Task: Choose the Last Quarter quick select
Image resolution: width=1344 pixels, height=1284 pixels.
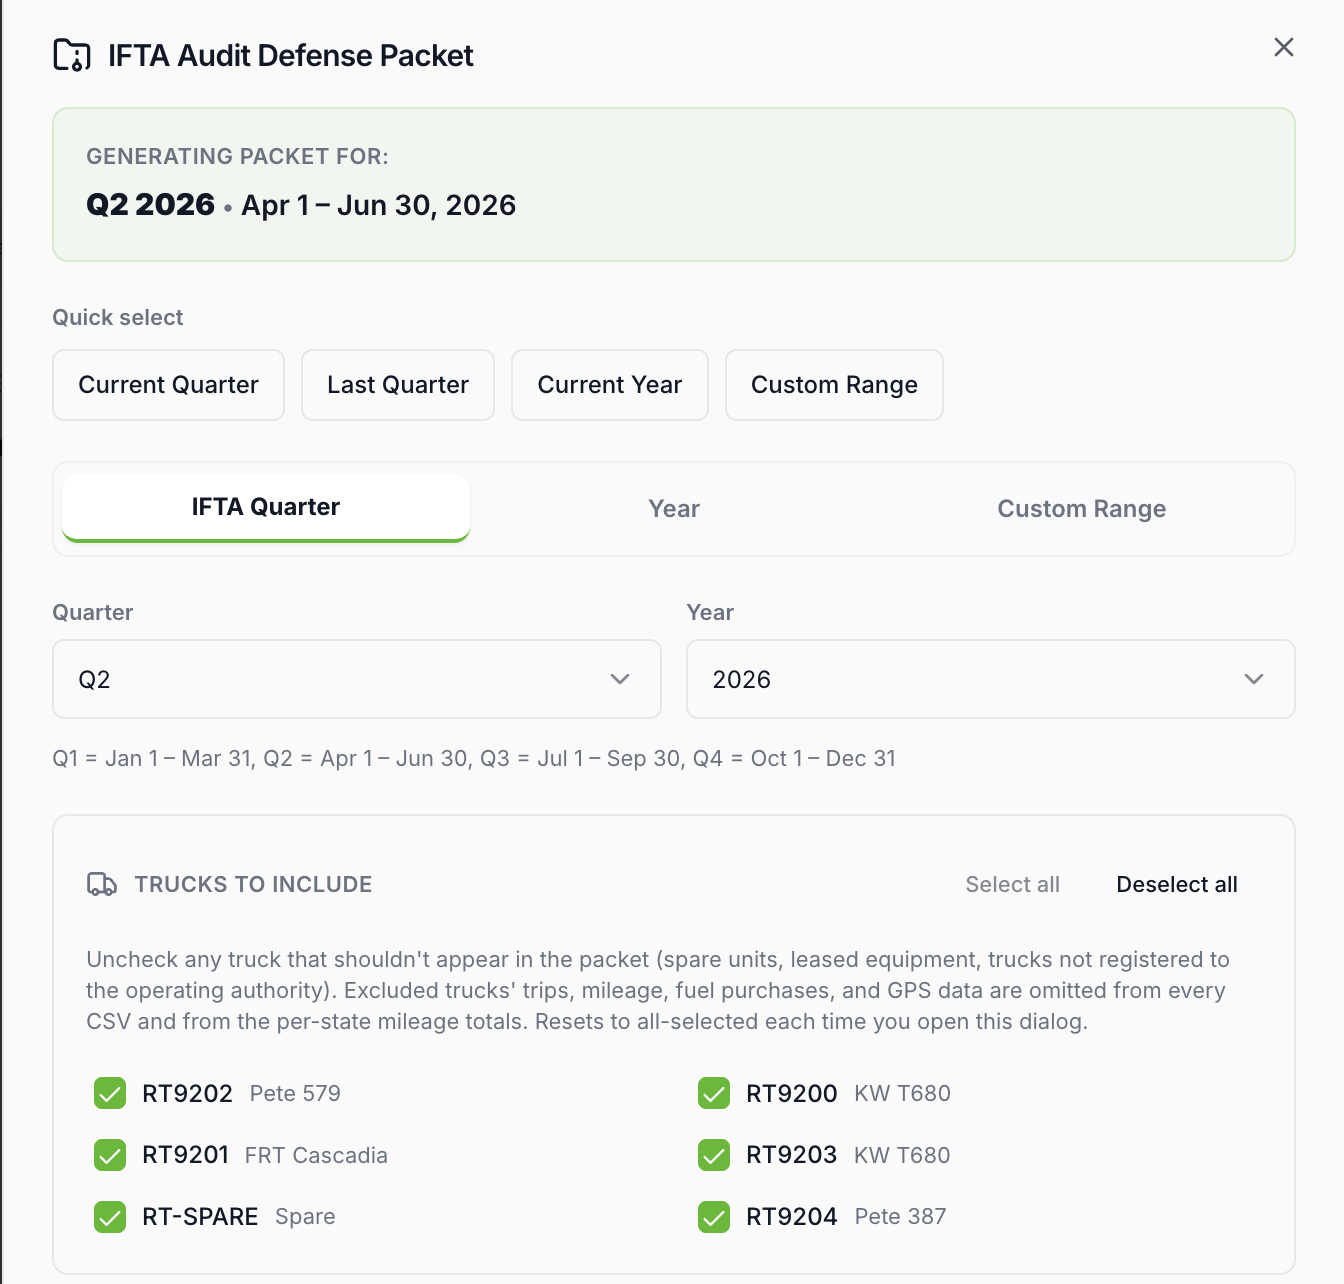Action: (398, 385)
